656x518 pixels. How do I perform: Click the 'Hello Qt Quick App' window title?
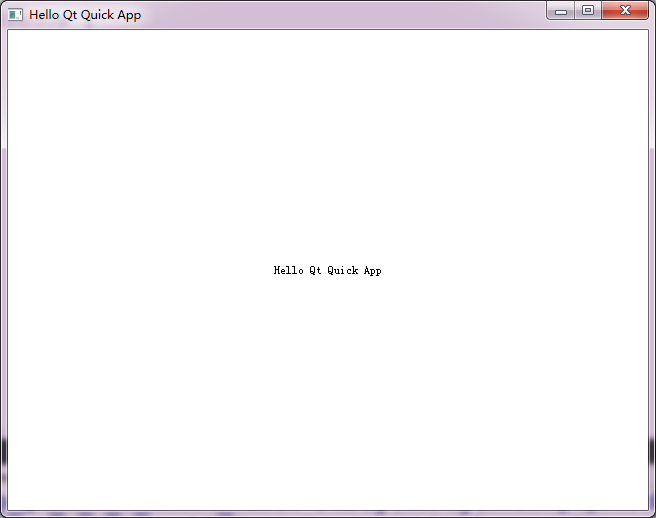click(85, 15)
